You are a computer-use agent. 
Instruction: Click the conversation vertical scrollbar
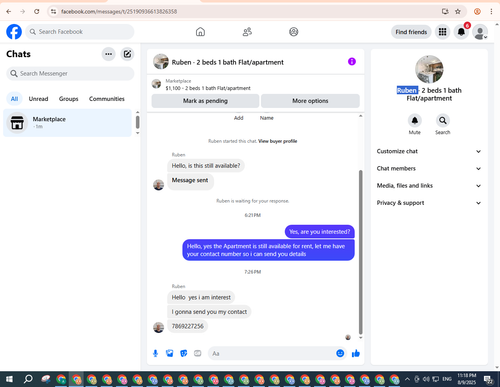coord(360,252)
